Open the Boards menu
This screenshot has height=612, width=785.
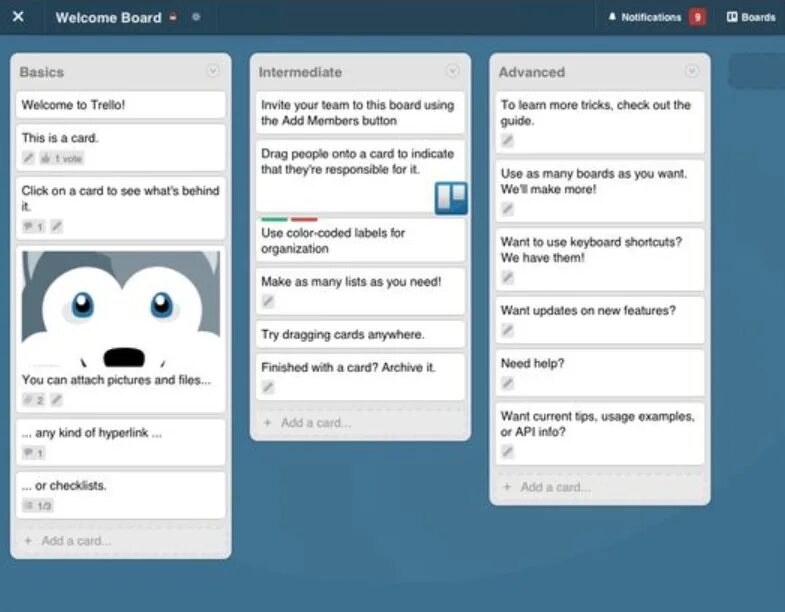pos(751,17)
